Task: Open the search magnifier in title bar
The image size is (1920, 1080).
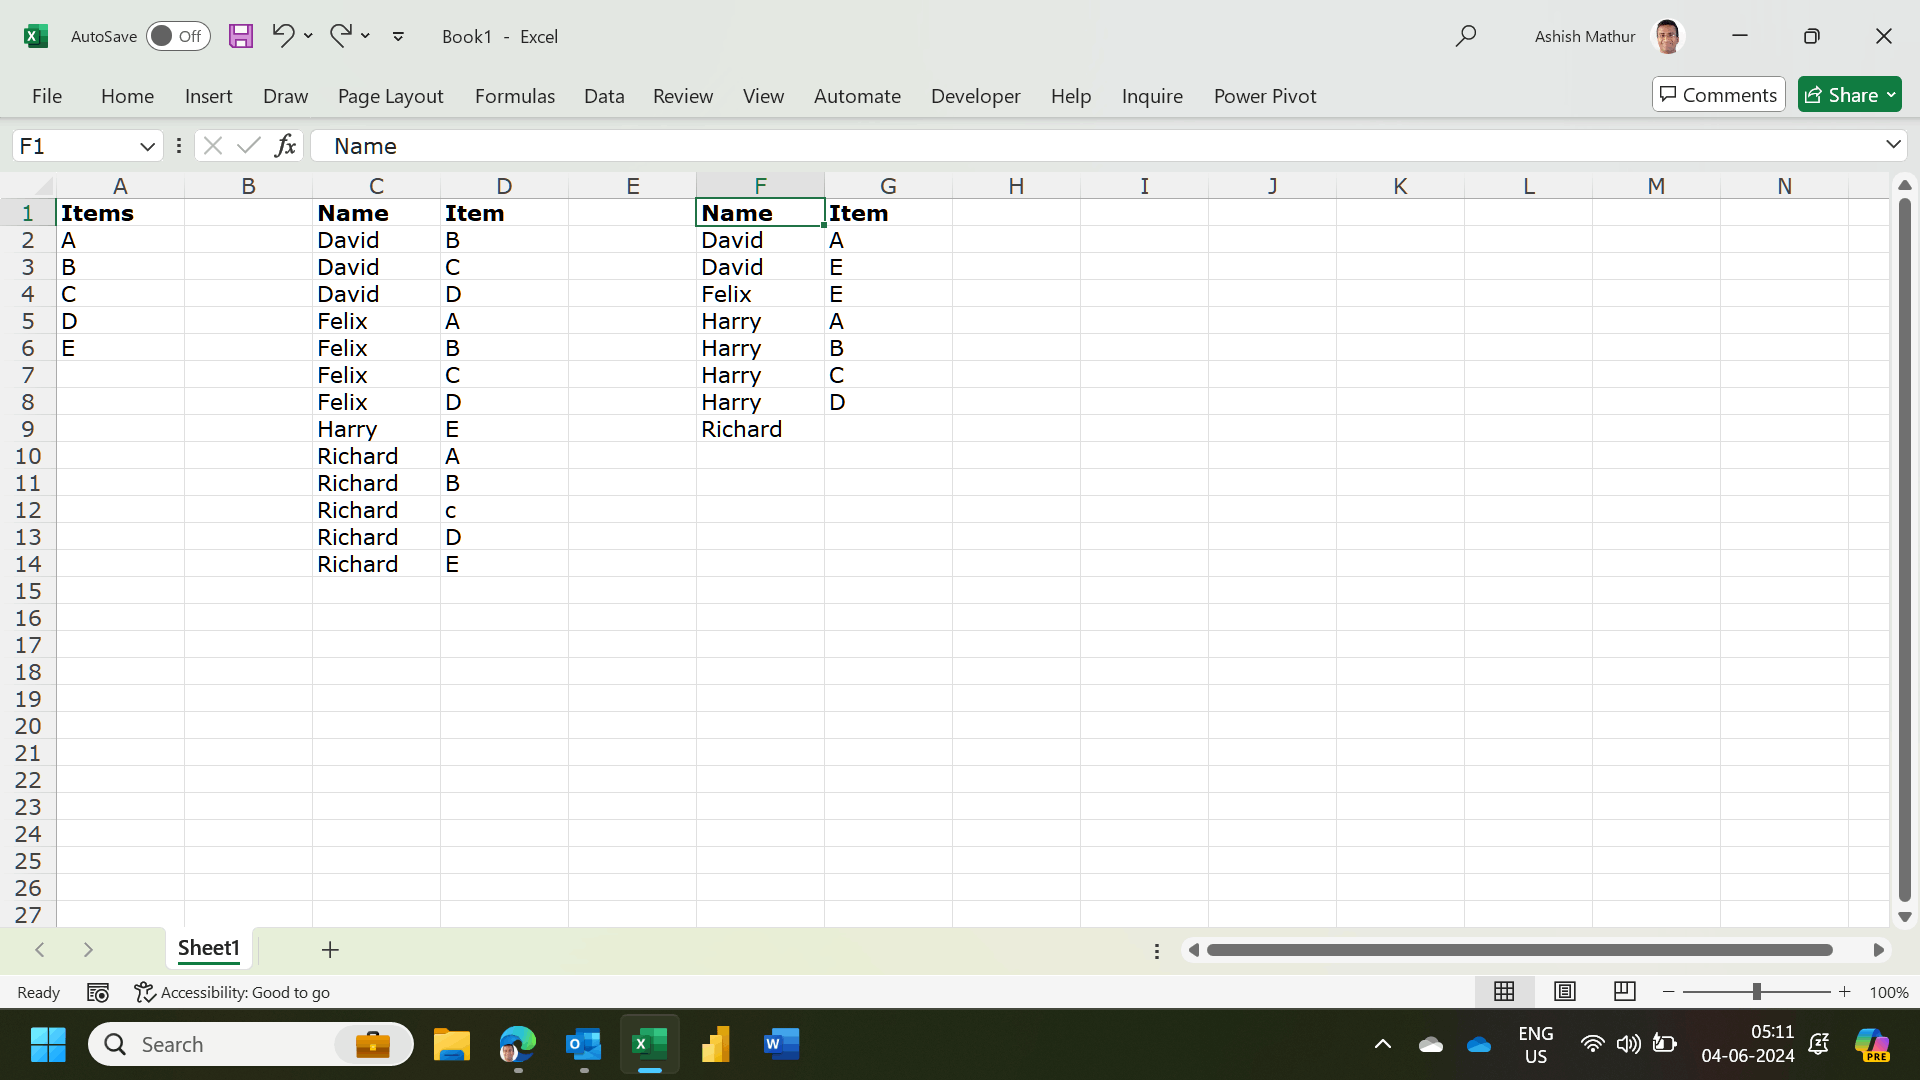Action: (1466, 36)
